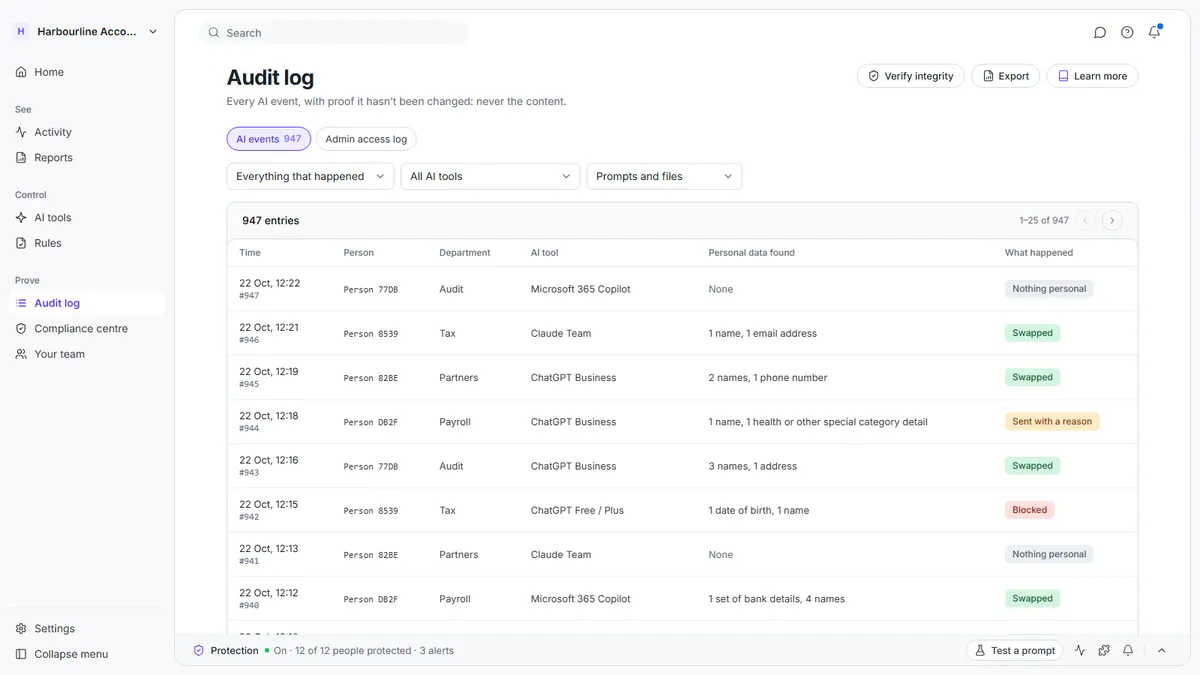Click the Export button
The height and width of the screenshot is (675, 1200).
coord(1005,76)
